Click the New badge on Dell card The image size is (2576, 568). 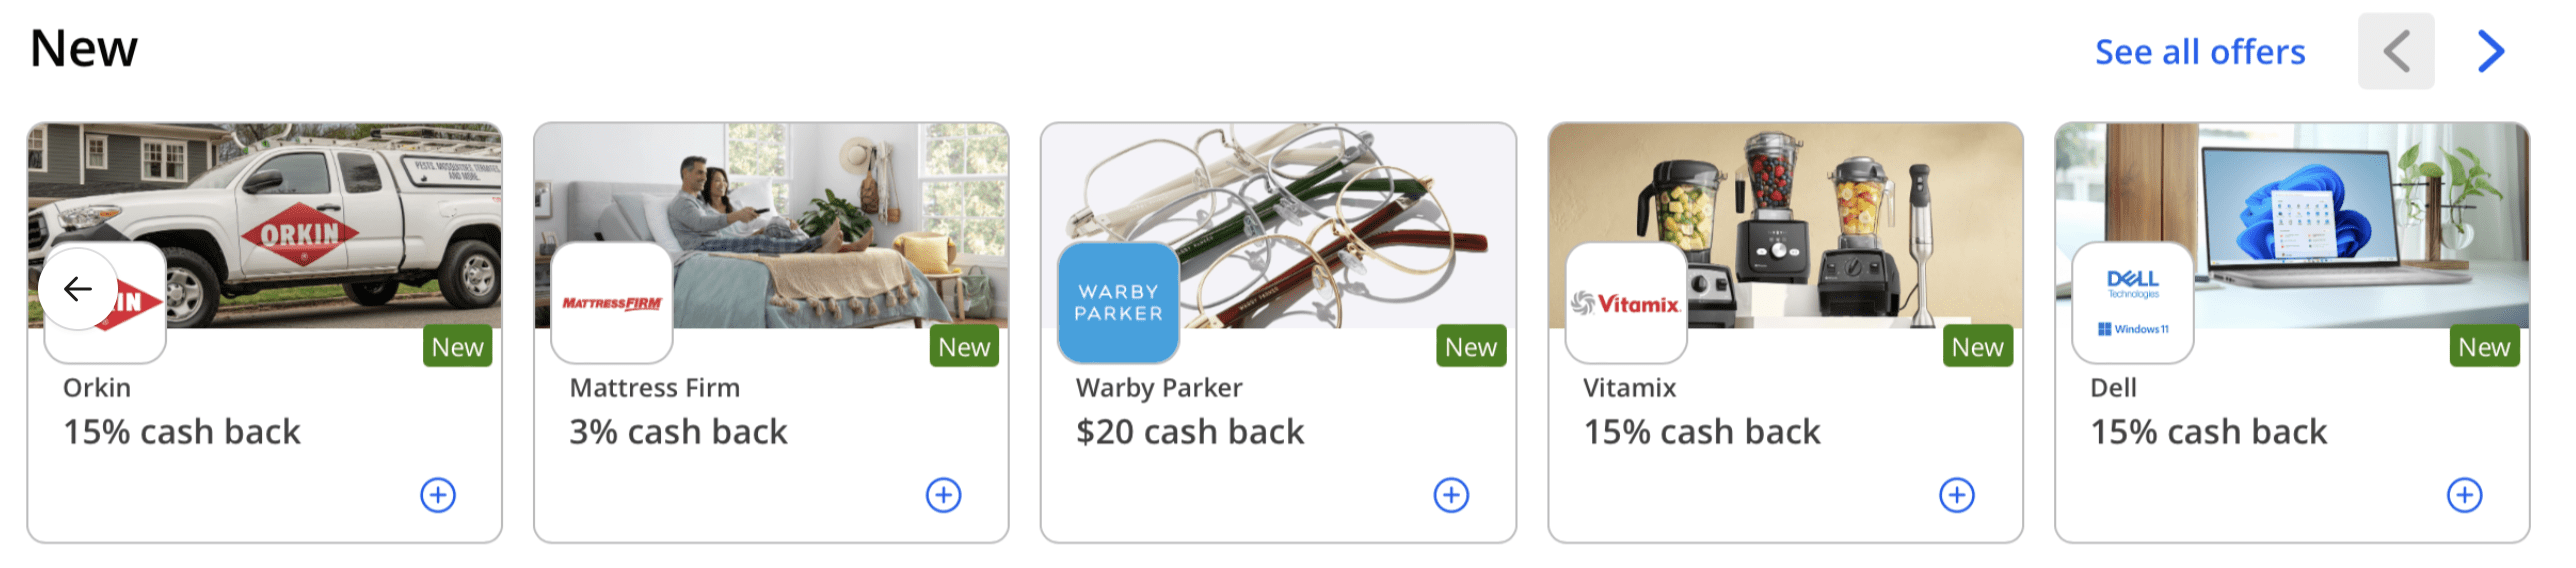point(2484,346)
